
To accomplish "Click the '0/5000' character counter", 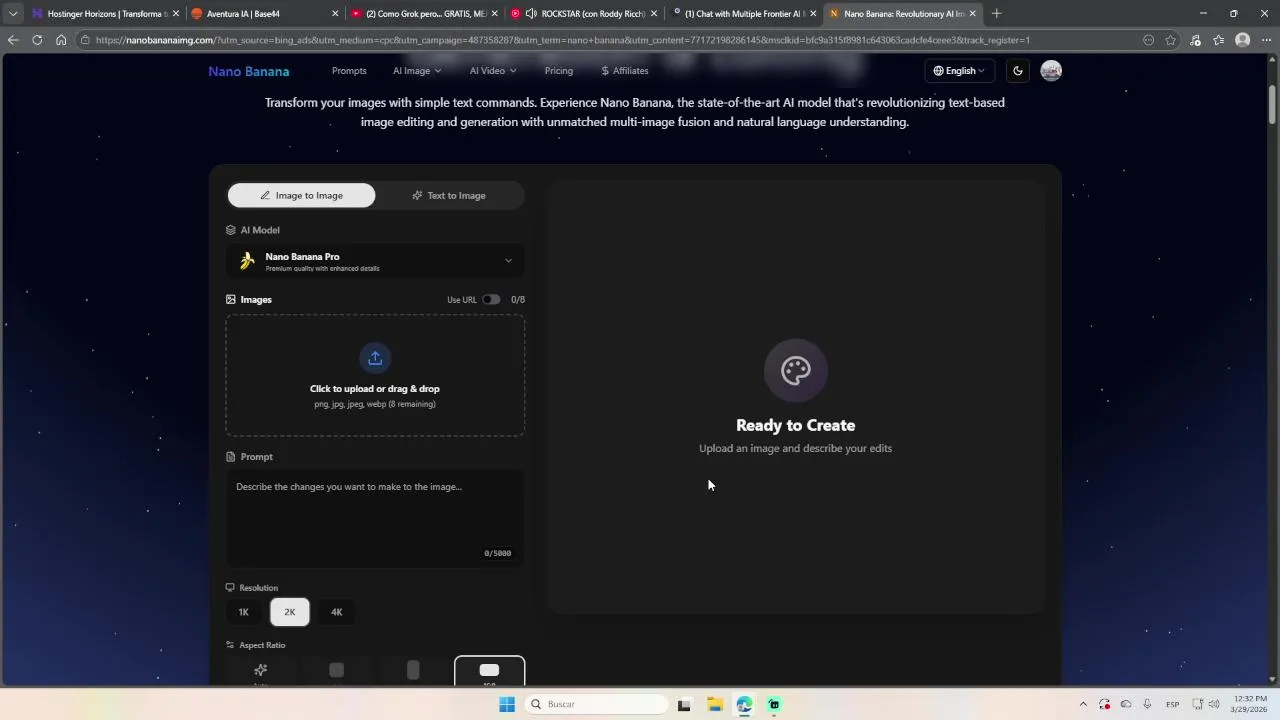I will click(x=498, y=553).
